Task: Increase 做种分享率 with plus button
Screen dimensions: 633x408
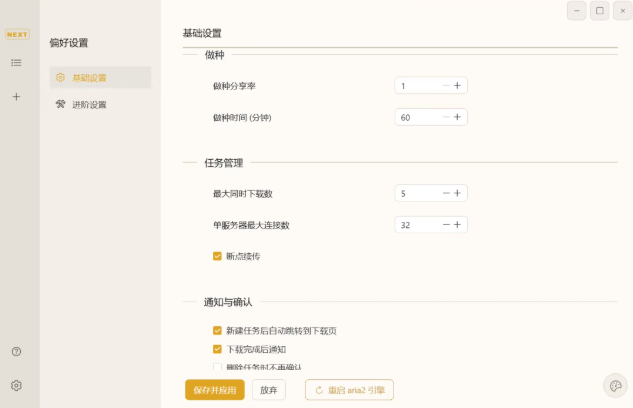Action: pyautogui.click(x=458, y=86)
